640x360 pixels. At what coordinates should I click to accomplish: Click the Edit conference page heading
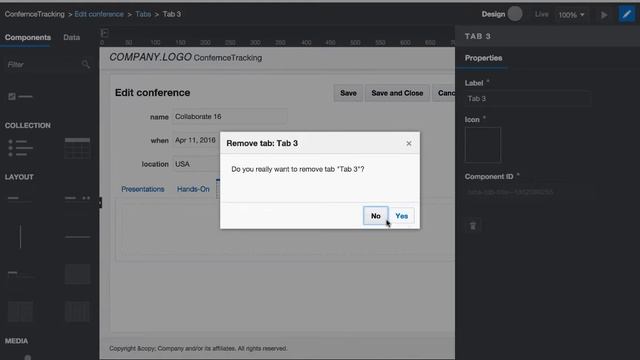152,93
